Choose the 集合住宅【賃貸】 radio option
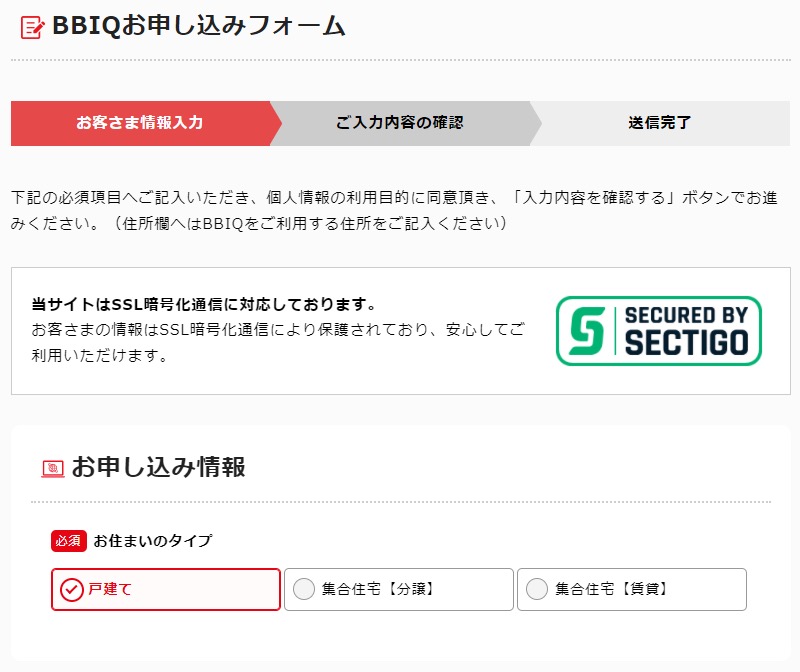The width and height of the screenshot is (800, 672). [x=632, y=589]
